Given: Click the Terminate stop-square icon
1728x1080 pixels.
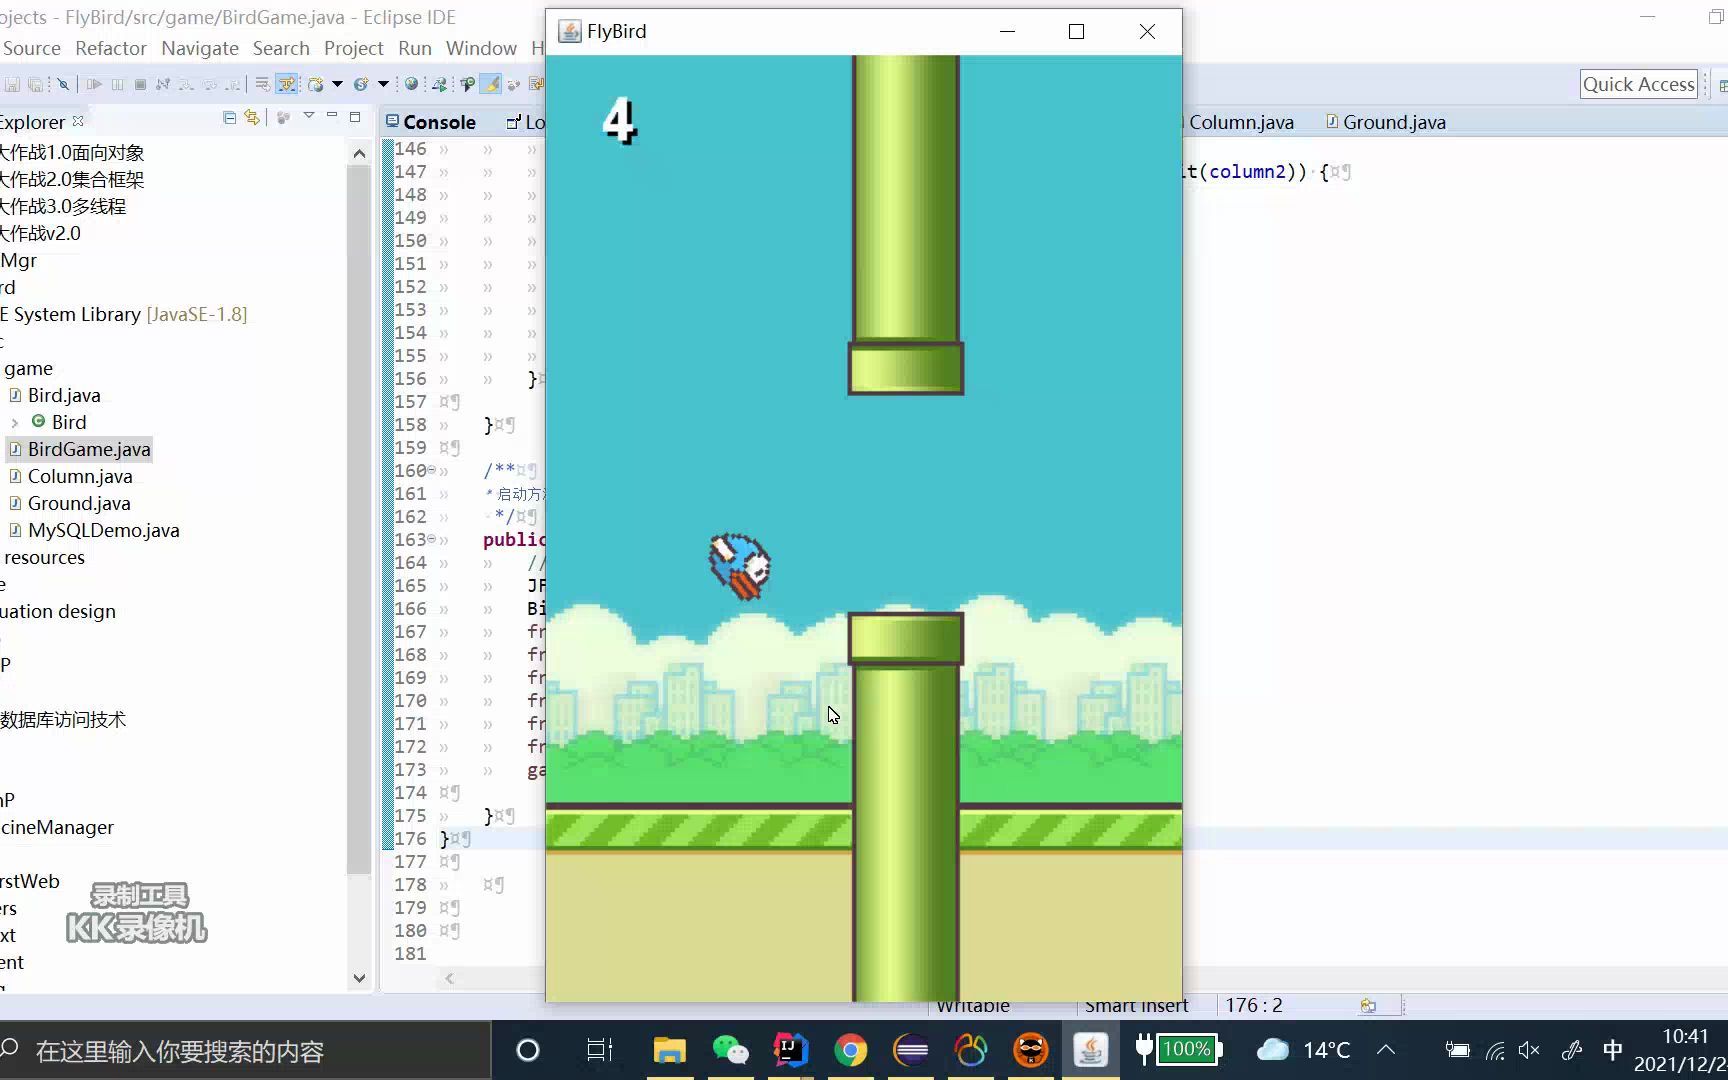Looking at the screenshot, I should tap(140, 84).
